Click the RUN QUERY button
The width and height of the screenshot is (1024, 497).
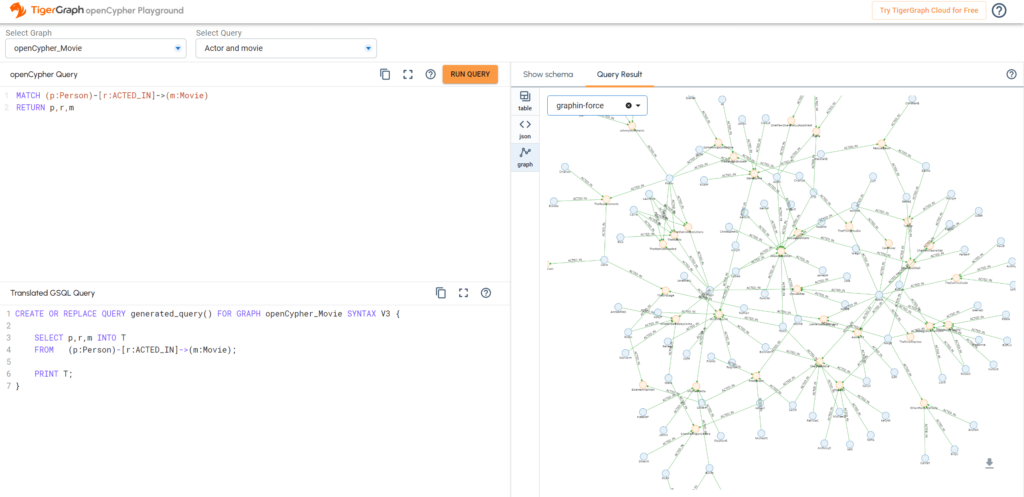(470, 74)
